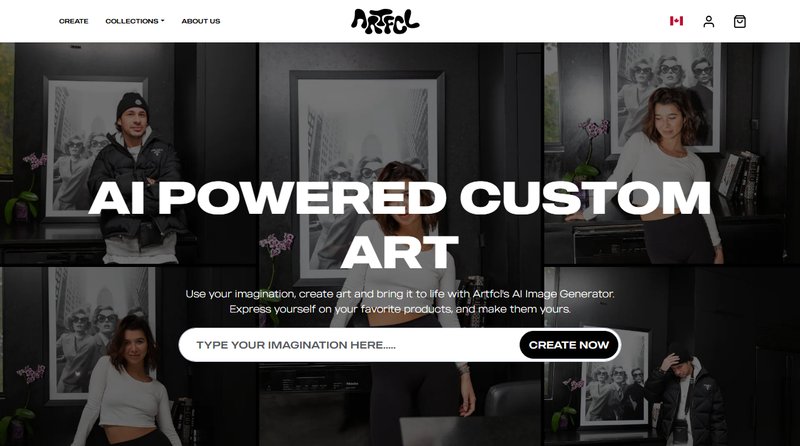800x446 pixels.
Task: Click the word 'ART' in headline
Action: pyautogui.click(x=399, y=252)
